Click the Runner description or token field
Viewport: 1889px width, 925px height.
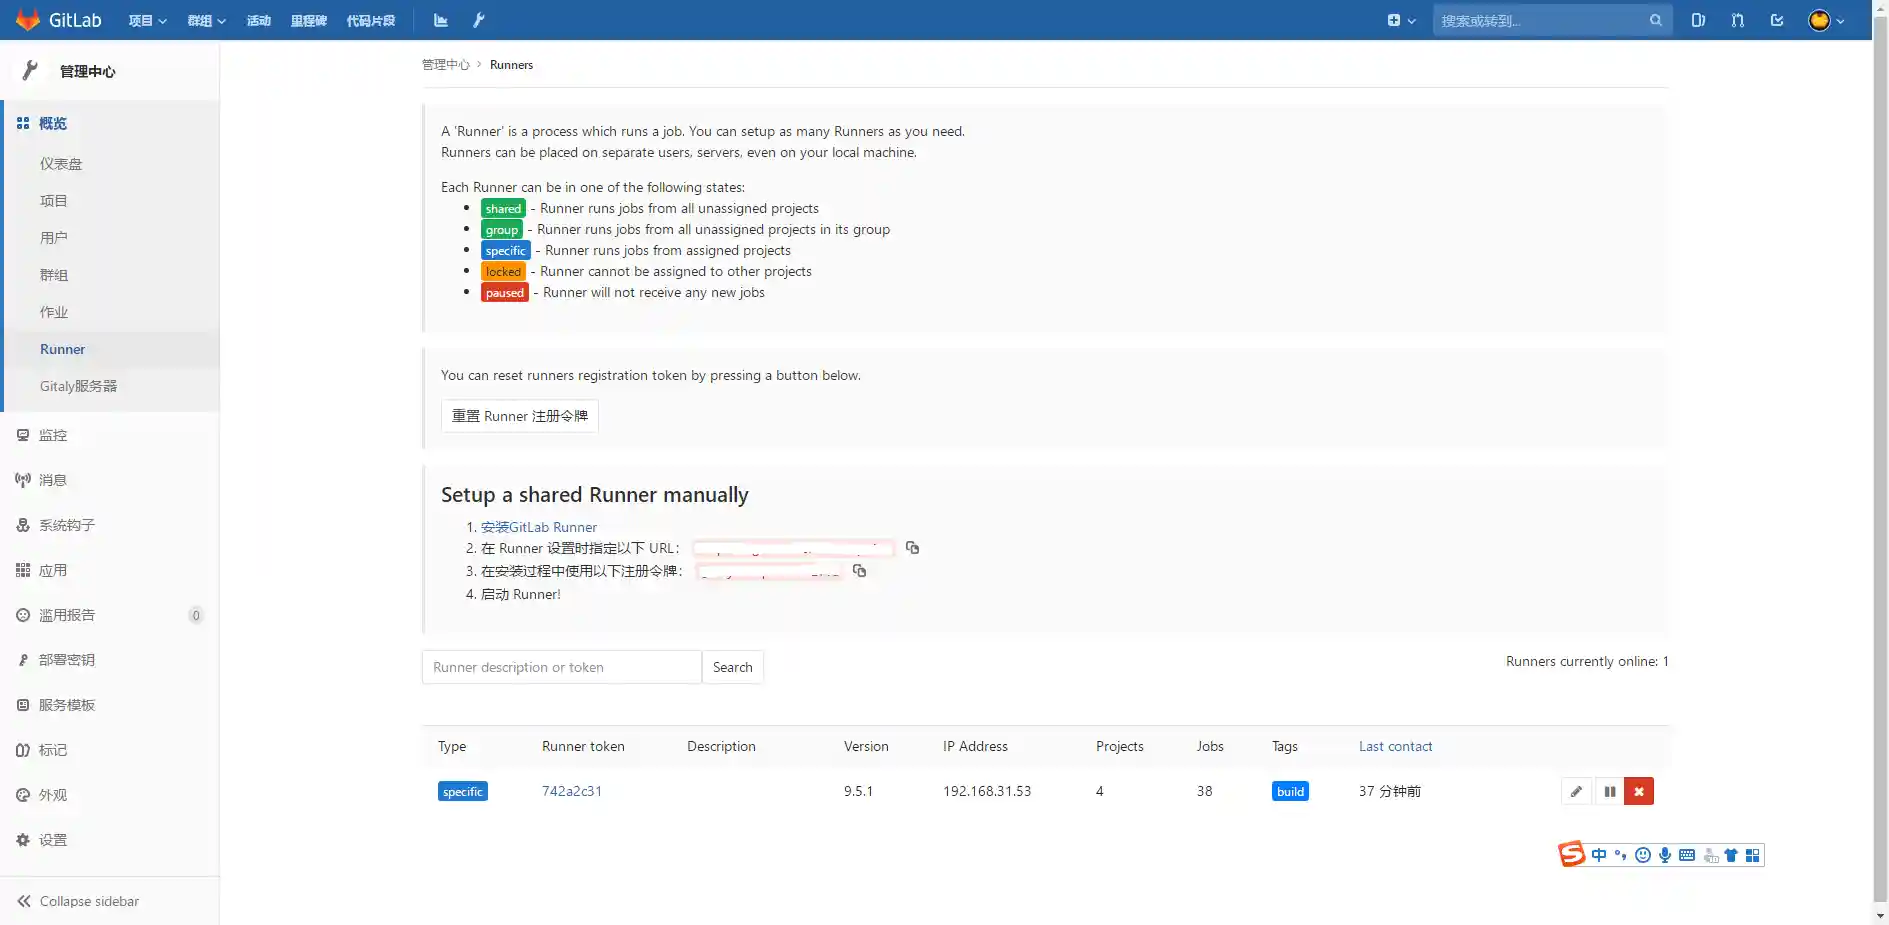click(561, 667)
